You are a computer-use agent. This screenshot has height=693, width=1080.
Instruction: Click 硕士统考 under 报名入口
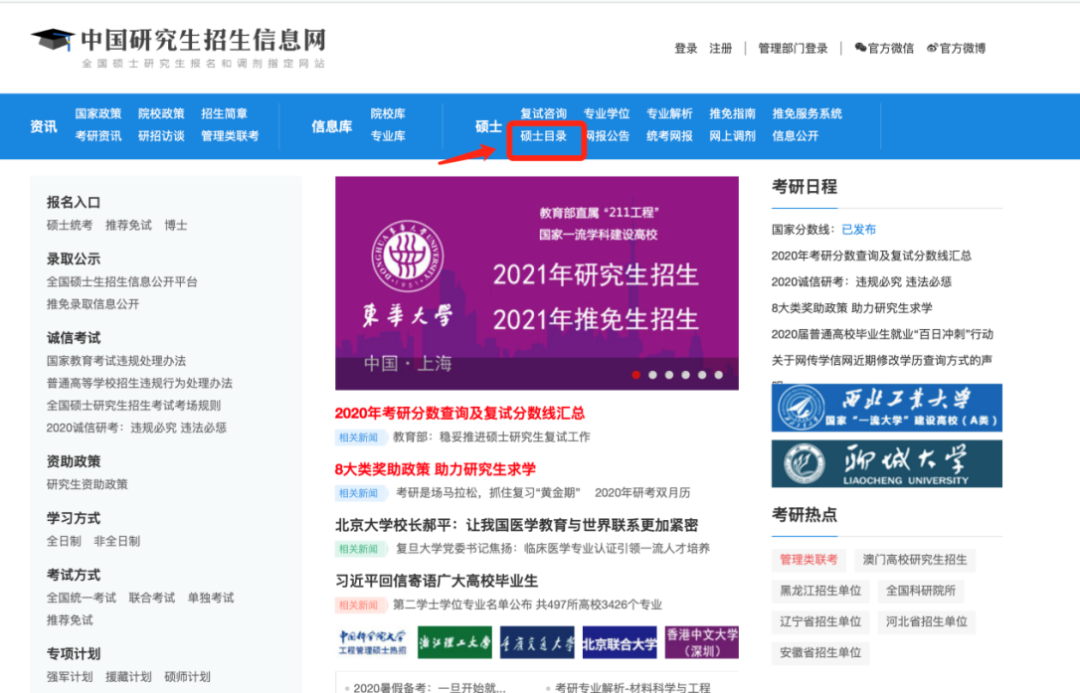pos(69,225)
